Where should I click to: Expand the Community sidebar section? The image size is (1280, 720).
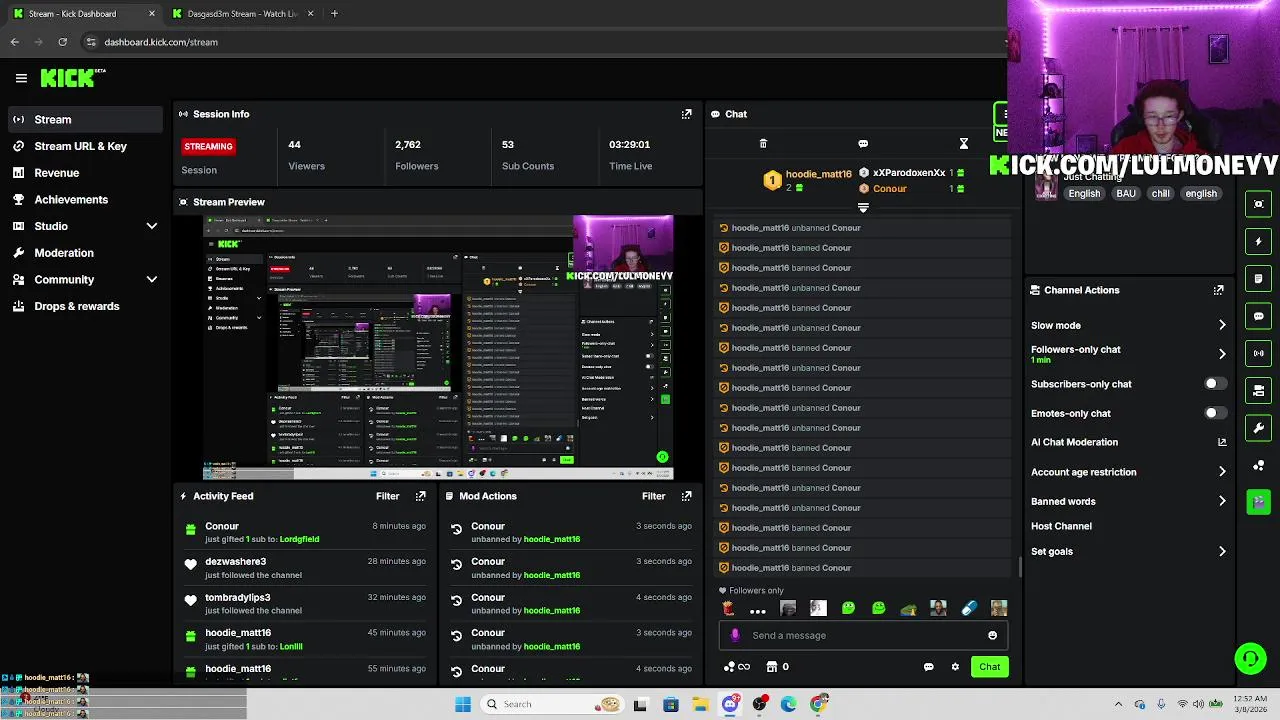point(152,280)
